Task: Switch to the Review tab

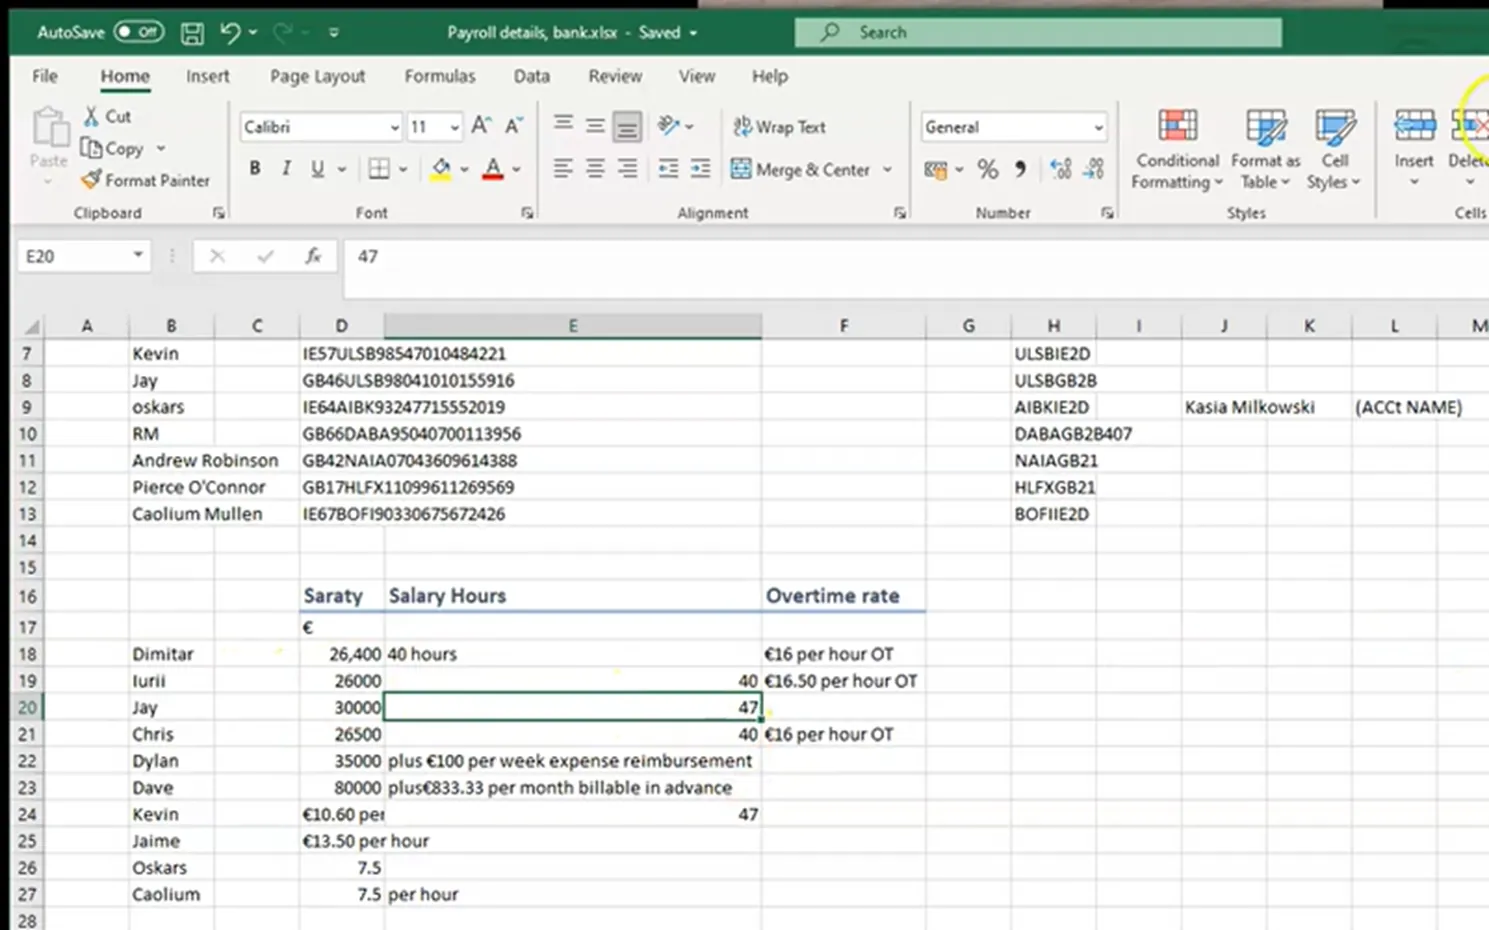Action: (x=615, y=76)
